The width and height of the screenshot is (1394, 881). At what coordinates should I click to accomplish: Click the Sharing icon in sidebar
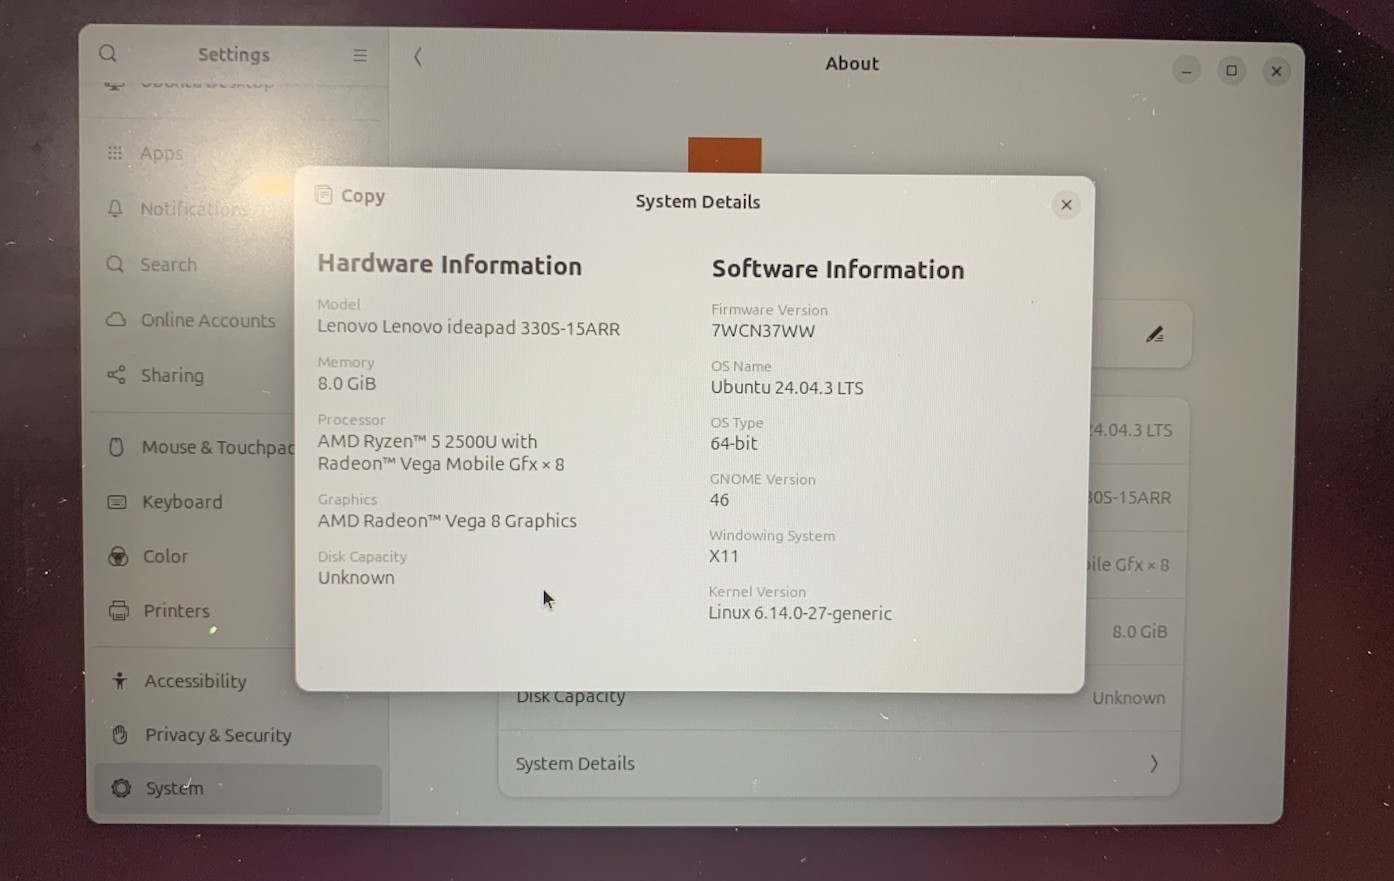click(116, 375)
